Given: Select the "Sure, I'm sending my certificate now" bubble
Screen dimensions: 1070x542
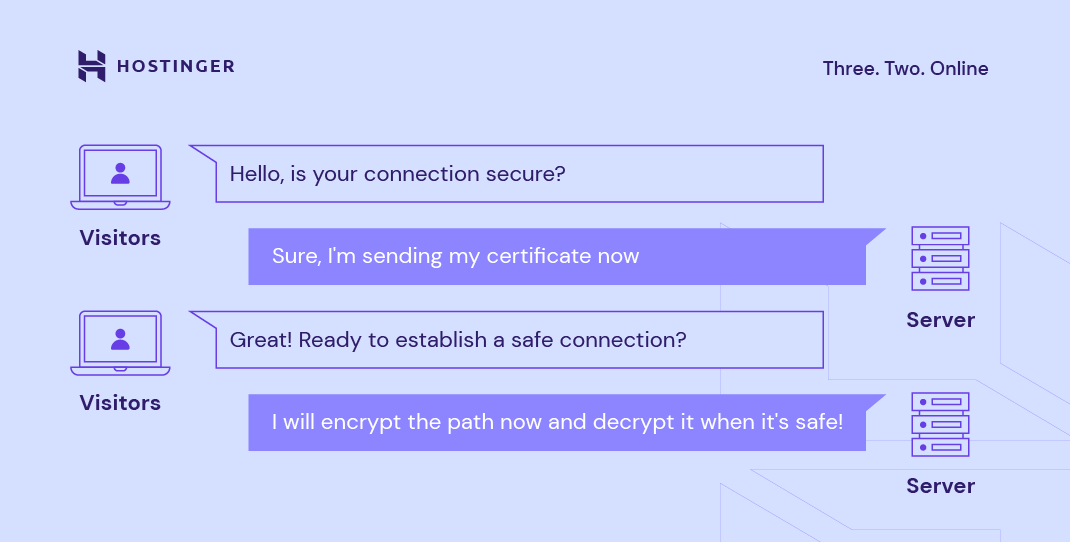Looking at the screenshot, I should click(x=556, y=257).
